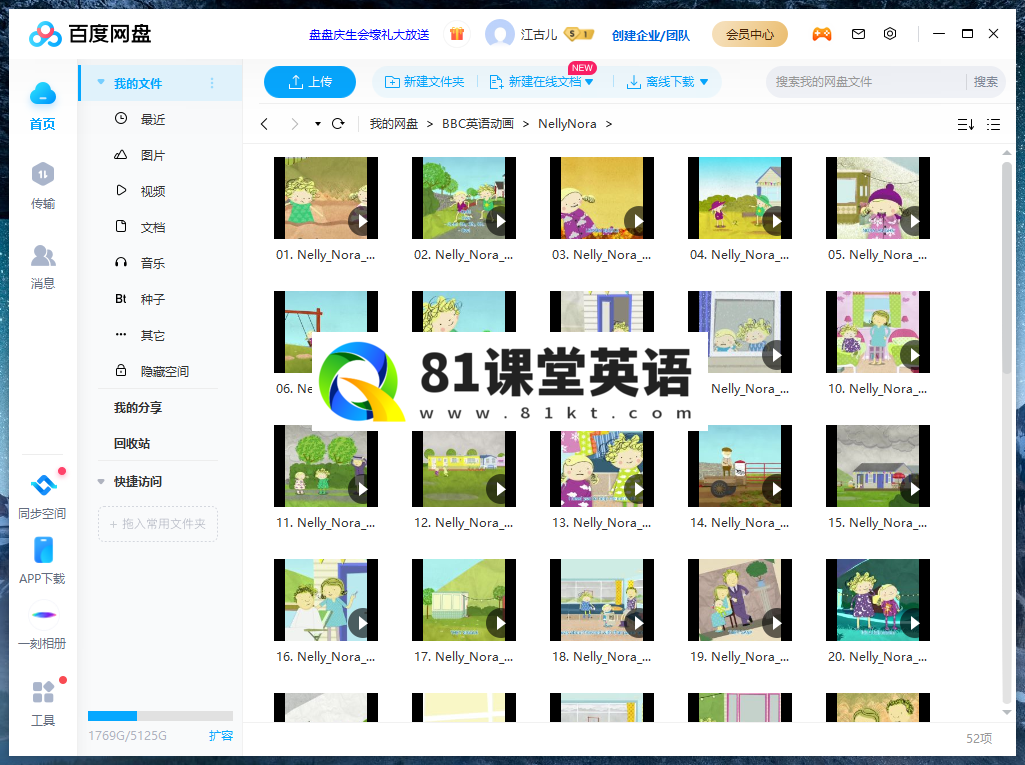The width and height of the screenshot is (1025, 765).
Task: Click the 20. Nelly_Nora file name
Action: 877,656
